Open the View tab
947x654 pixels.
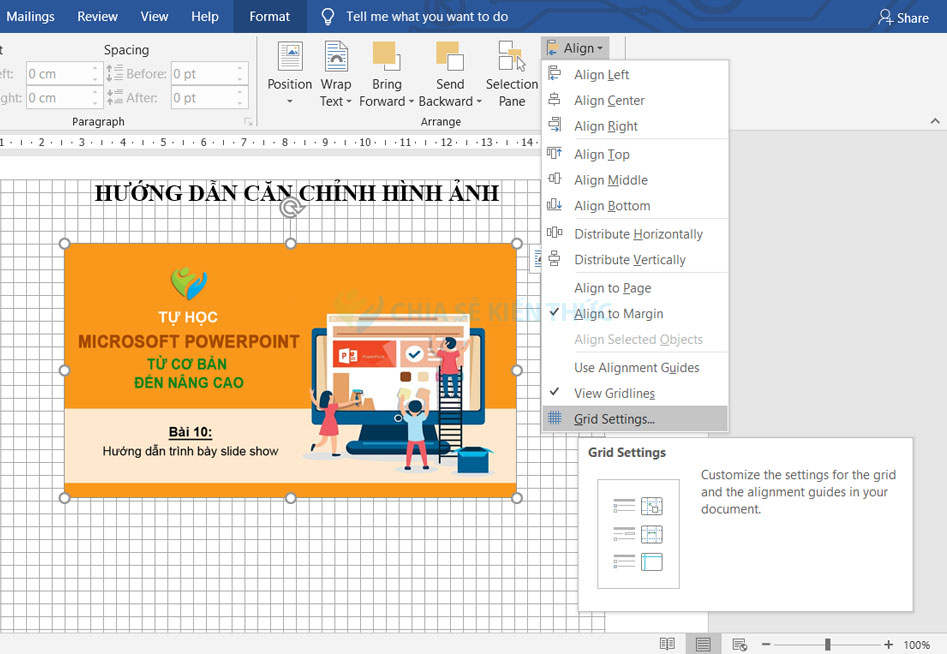point(154,16)
